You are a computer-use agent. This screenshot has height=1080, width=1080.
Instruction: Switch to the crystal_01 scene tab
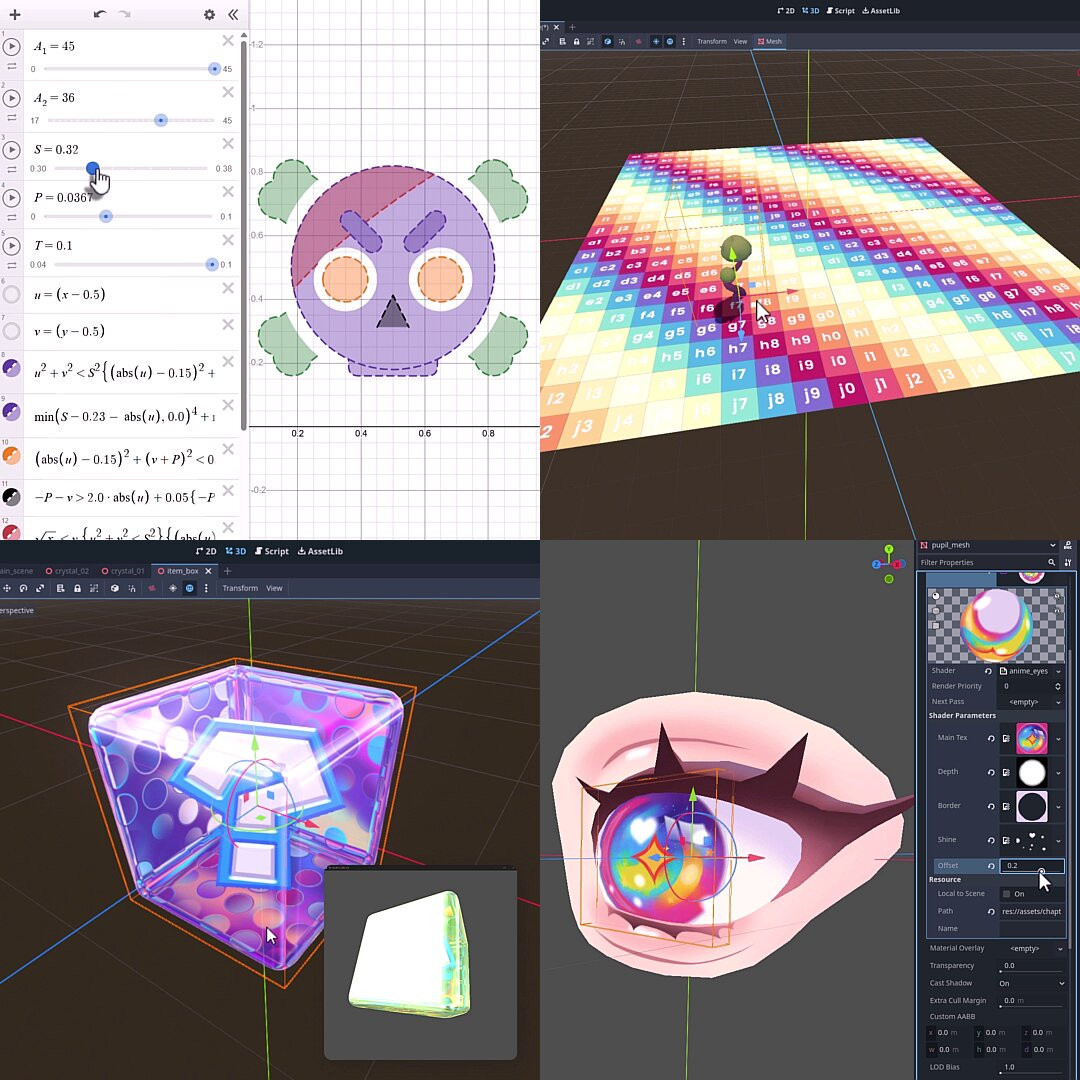click(123, 571)
